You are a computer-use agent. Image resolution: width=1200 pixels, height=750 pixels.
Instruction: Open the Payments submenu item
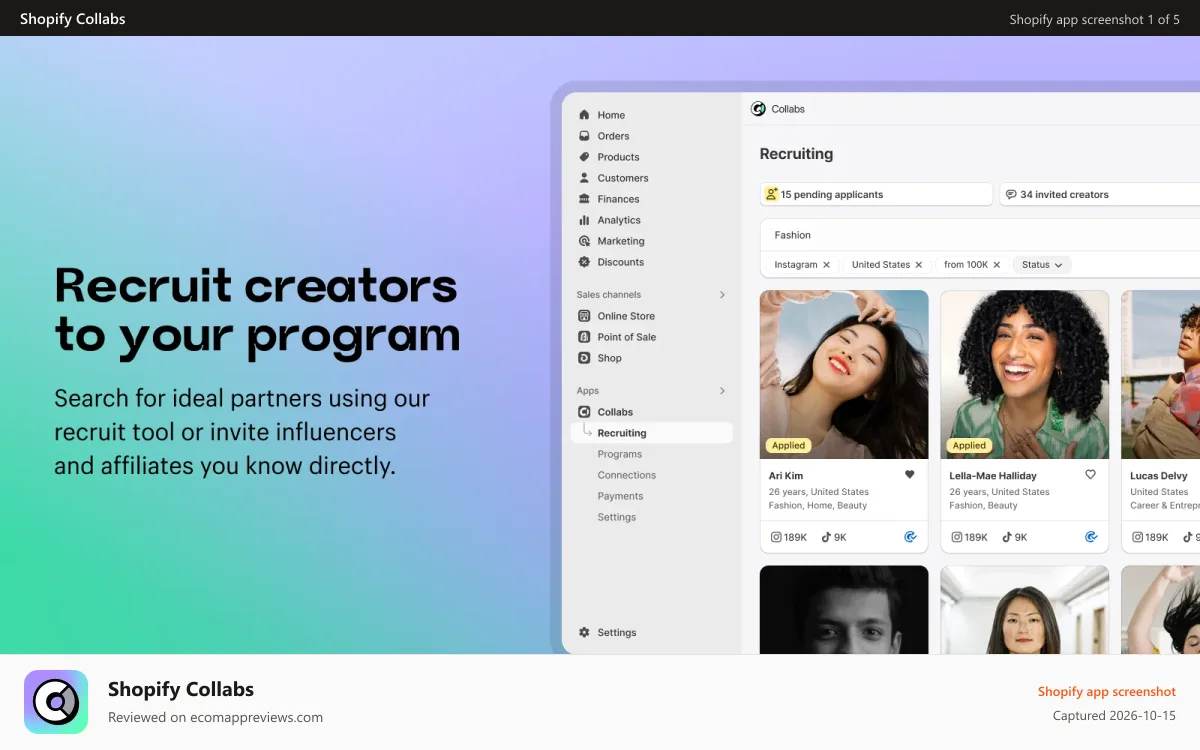[621, 496]
